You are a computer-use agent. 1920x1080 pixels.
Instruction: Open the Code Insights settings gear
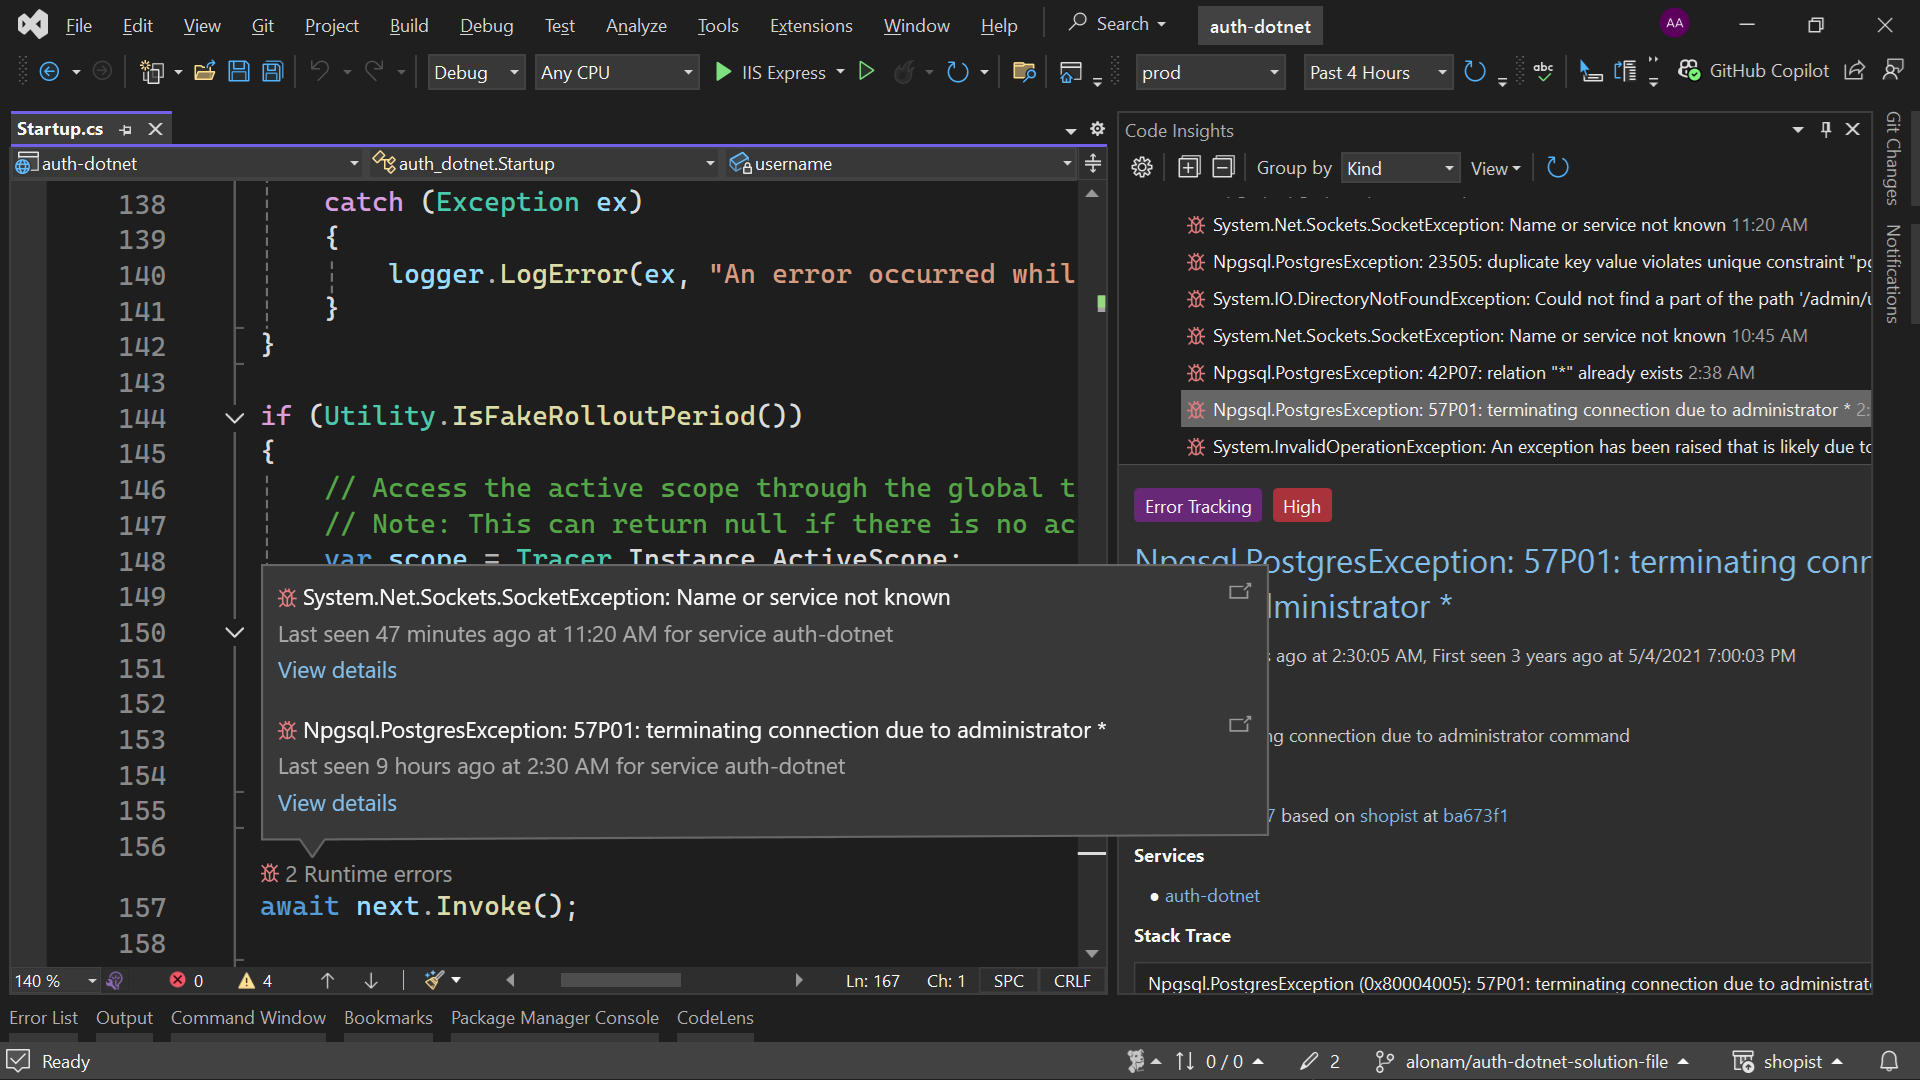[1141, 167]
